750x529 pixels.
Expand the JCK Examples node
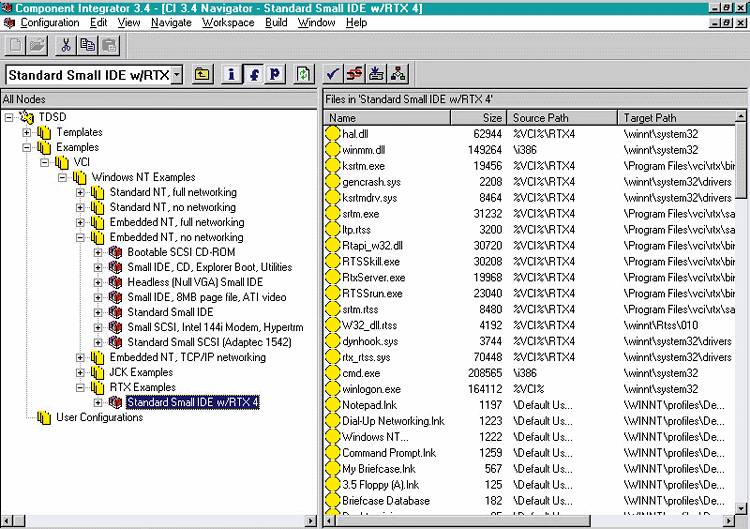click(x=80, y=372)
